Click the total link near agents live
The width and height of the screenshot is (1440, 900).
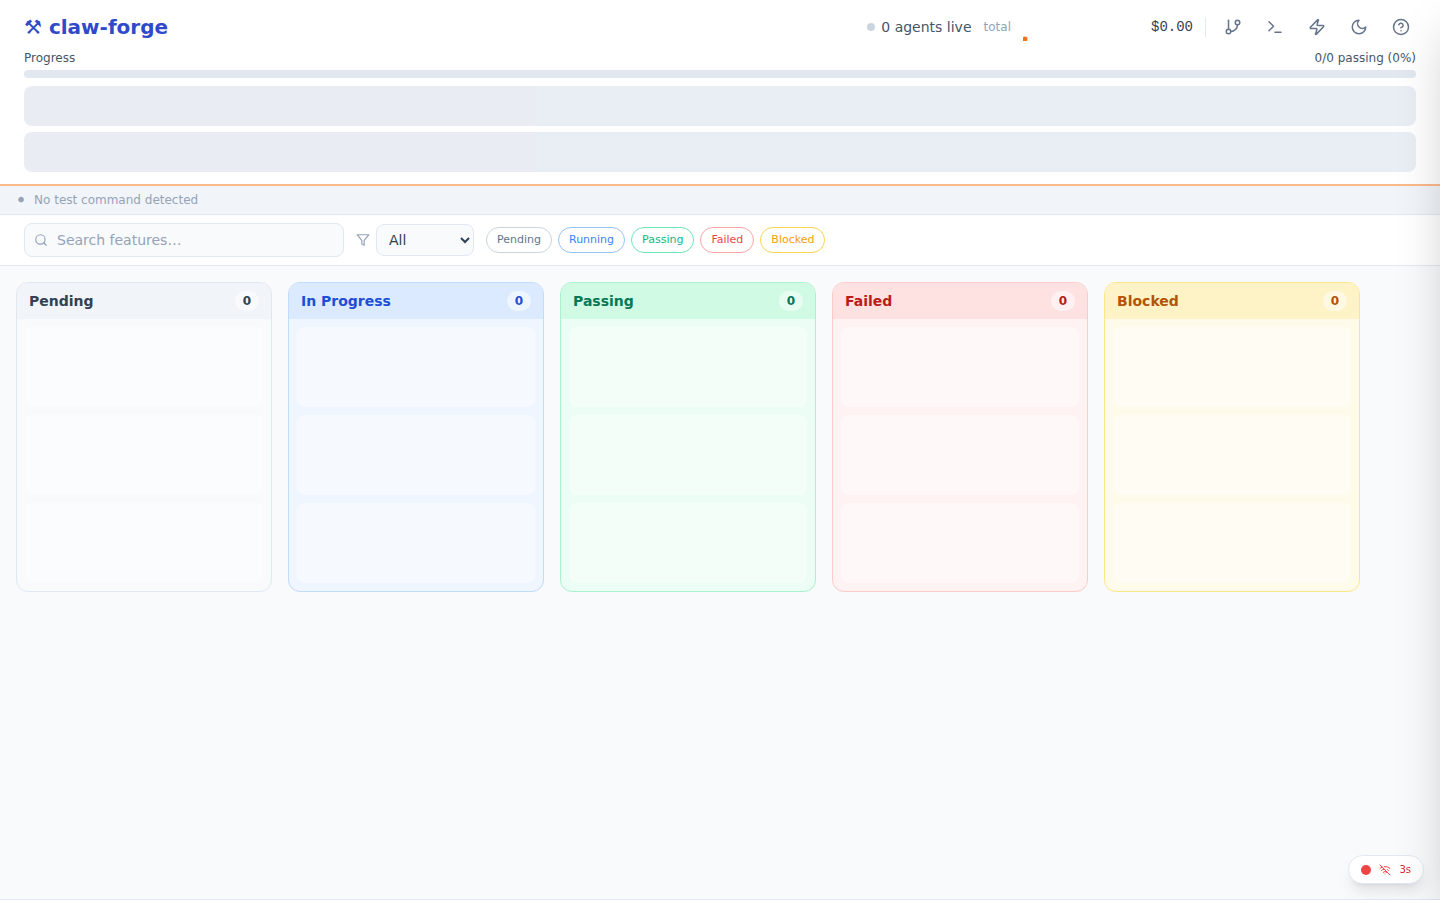997,27
